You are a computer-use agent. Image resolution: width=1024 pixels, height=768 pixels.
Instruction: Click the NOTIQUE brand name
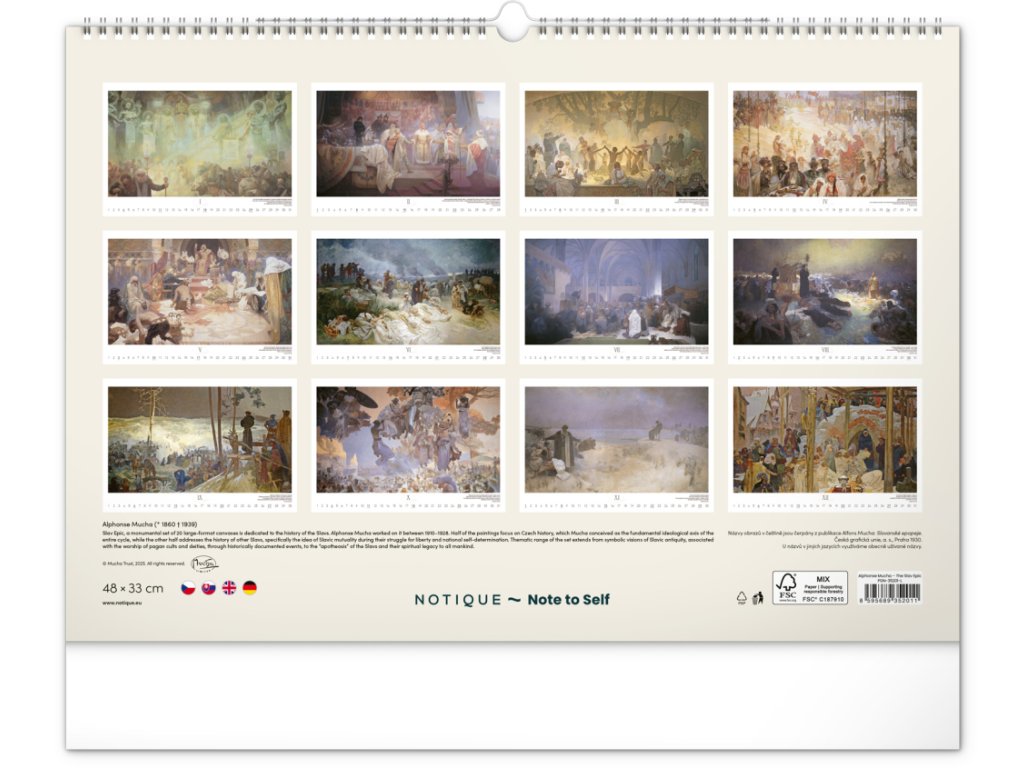click(458, 600)
